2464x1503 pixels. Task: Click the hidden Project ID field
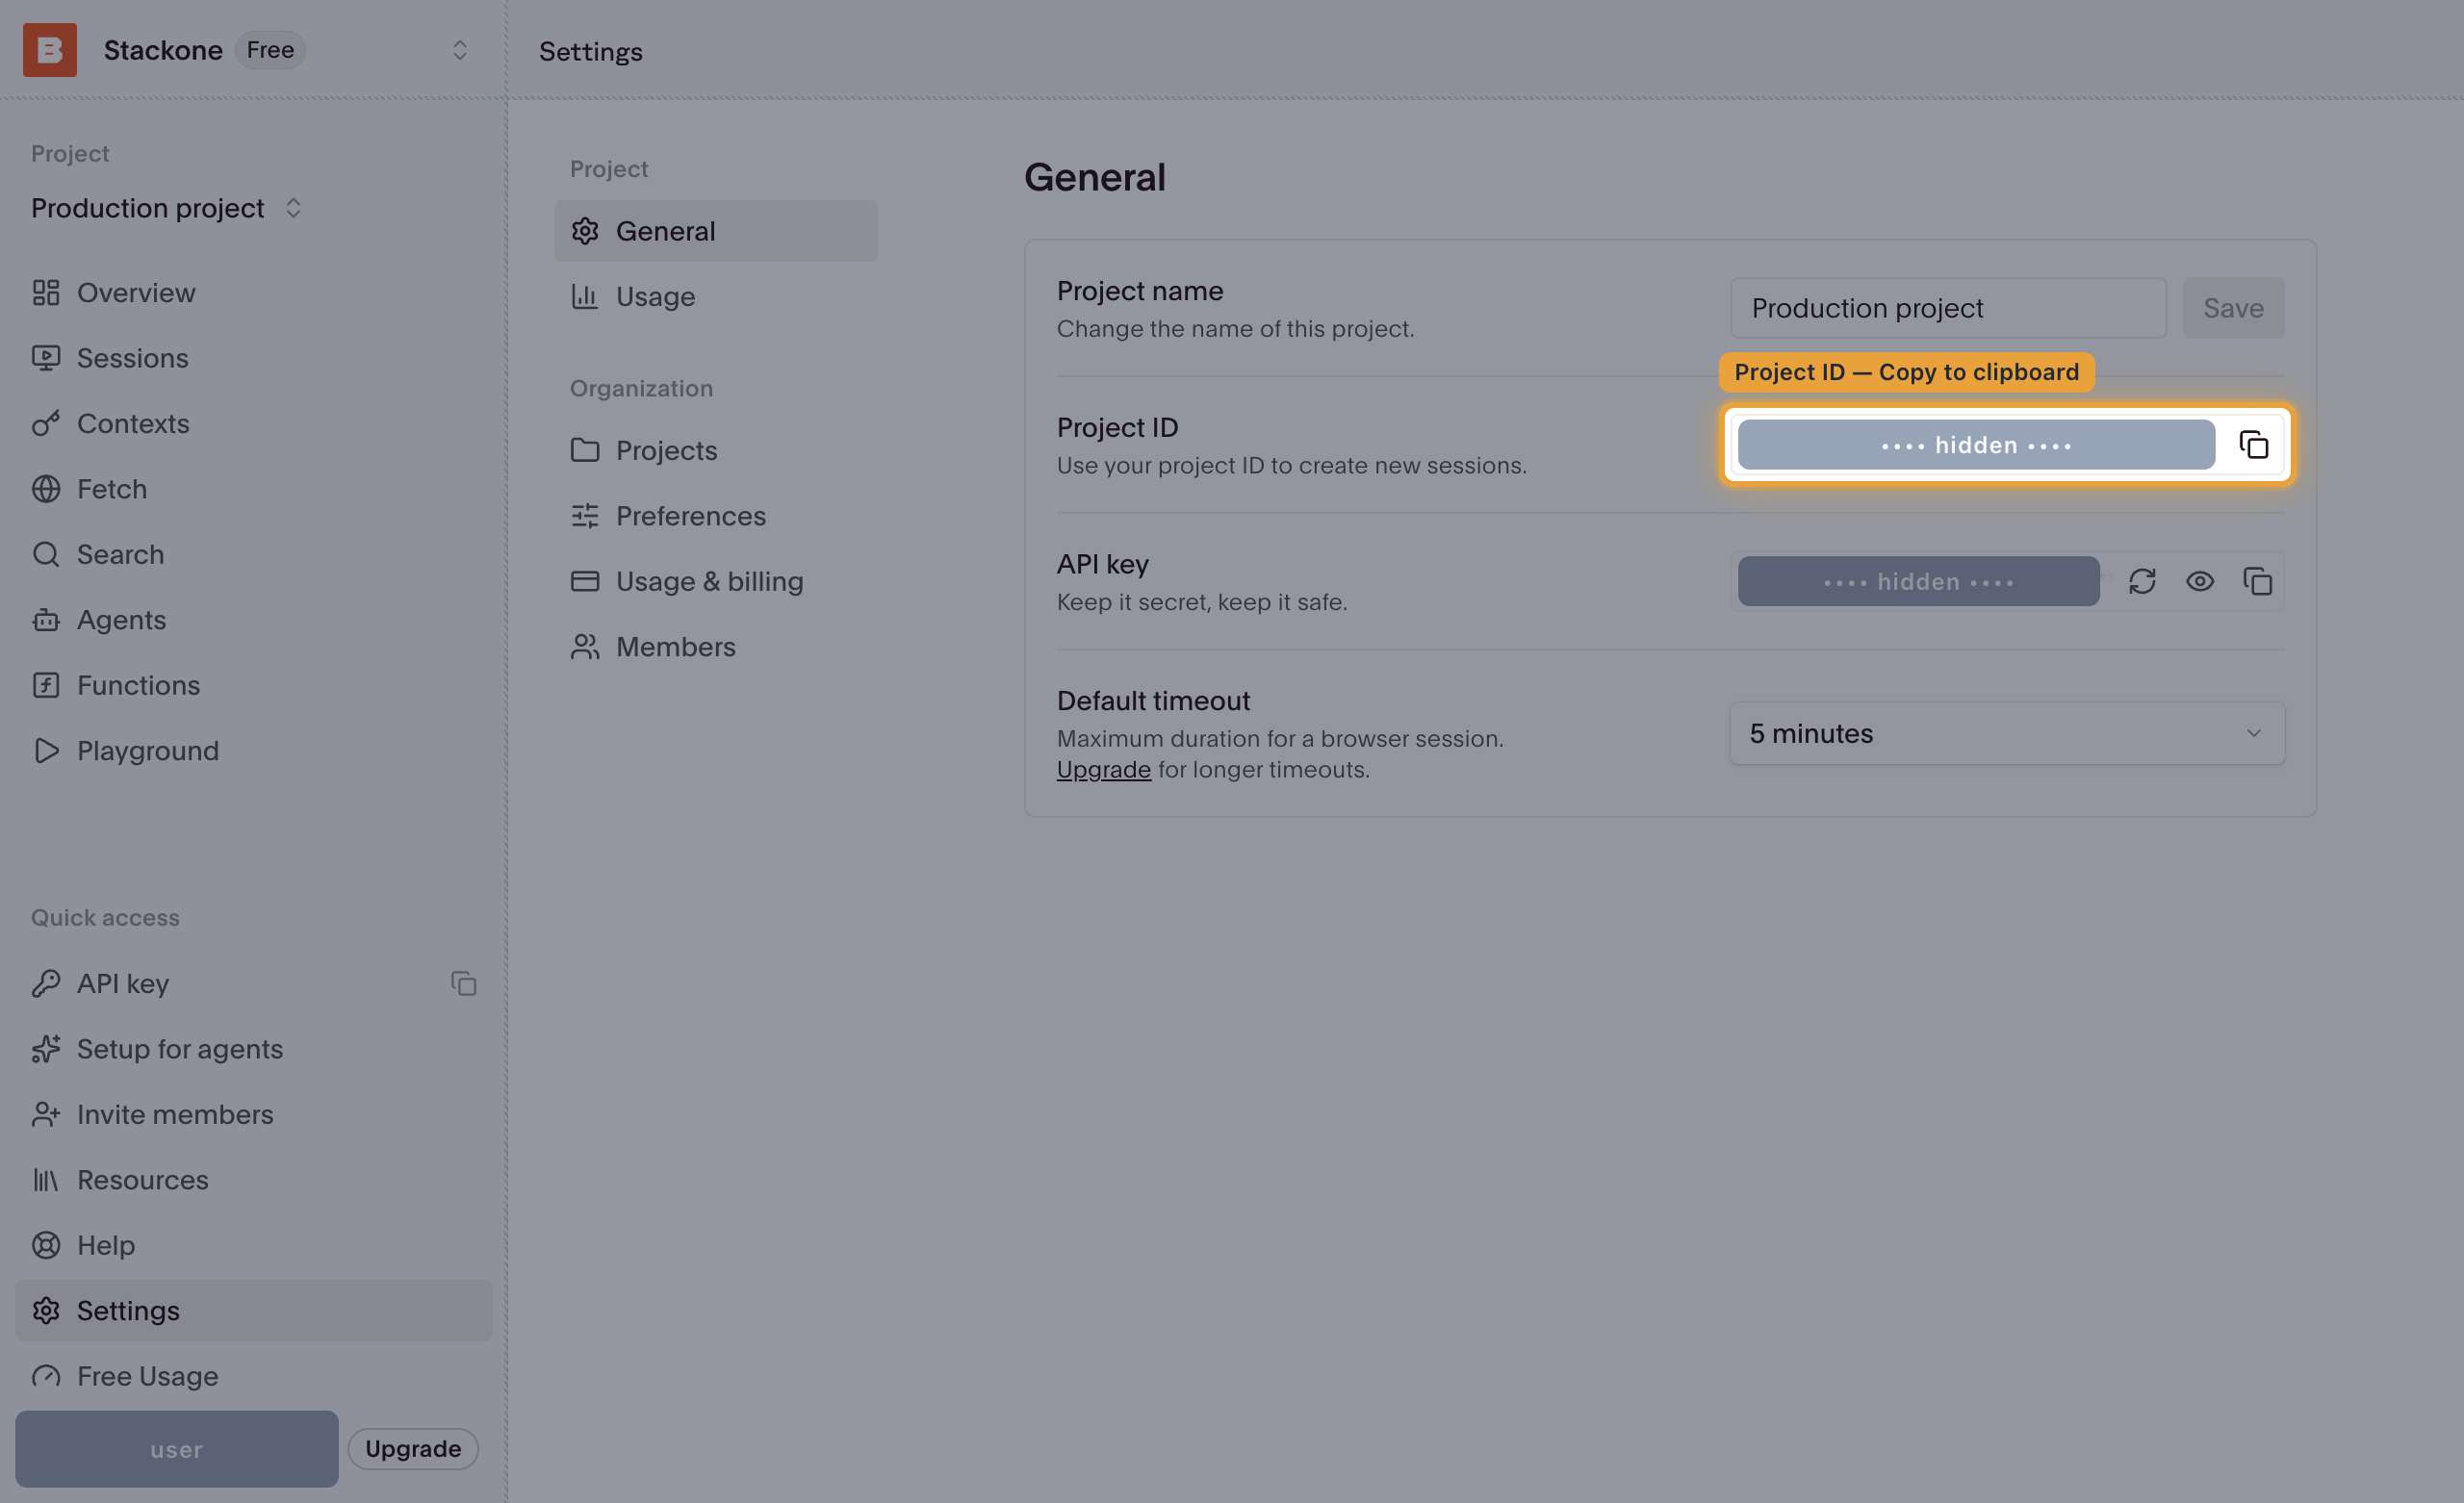click(x=1976, y=445)
